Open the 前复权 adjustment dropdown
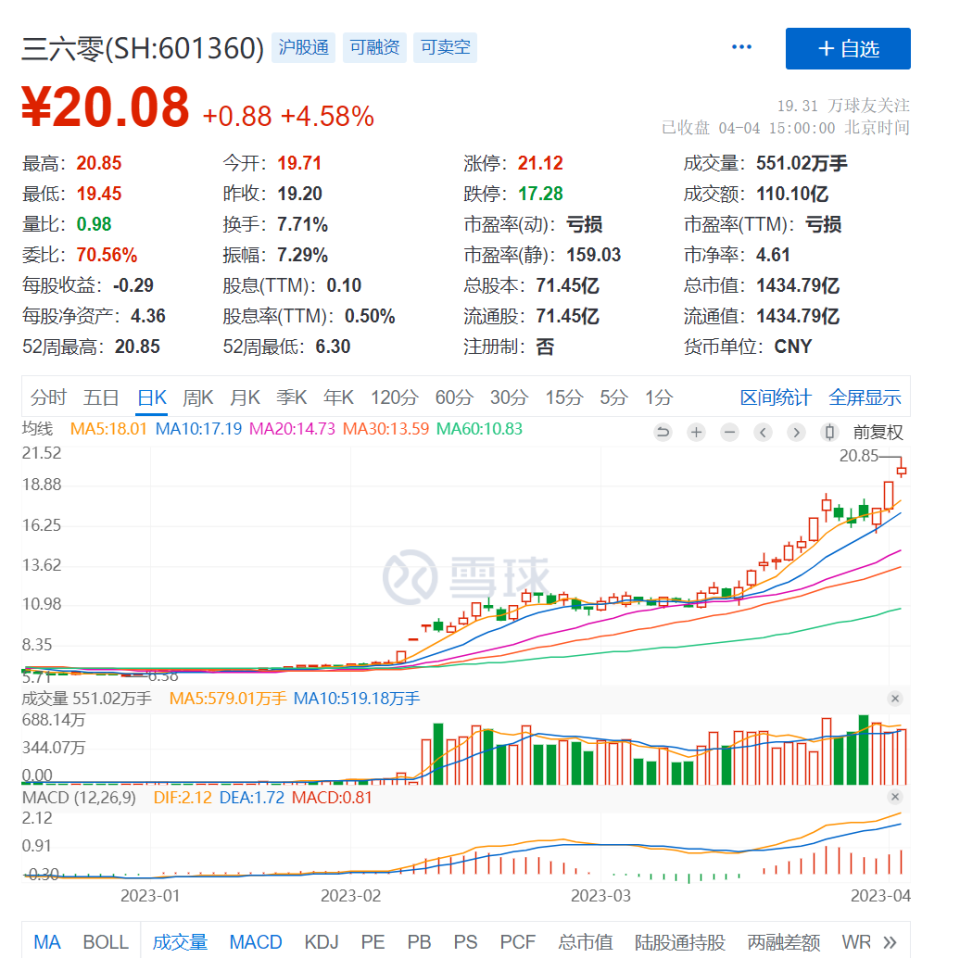Viewport: 960px width, 958px height. tap(879, 431)
